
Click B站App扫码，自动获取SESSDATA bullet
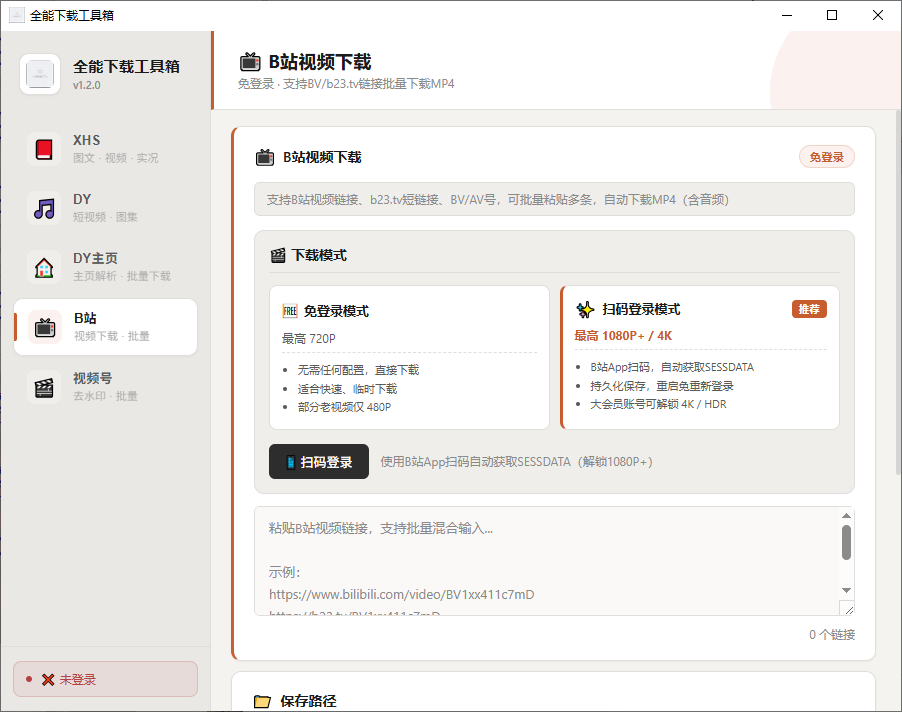[672, 367]
